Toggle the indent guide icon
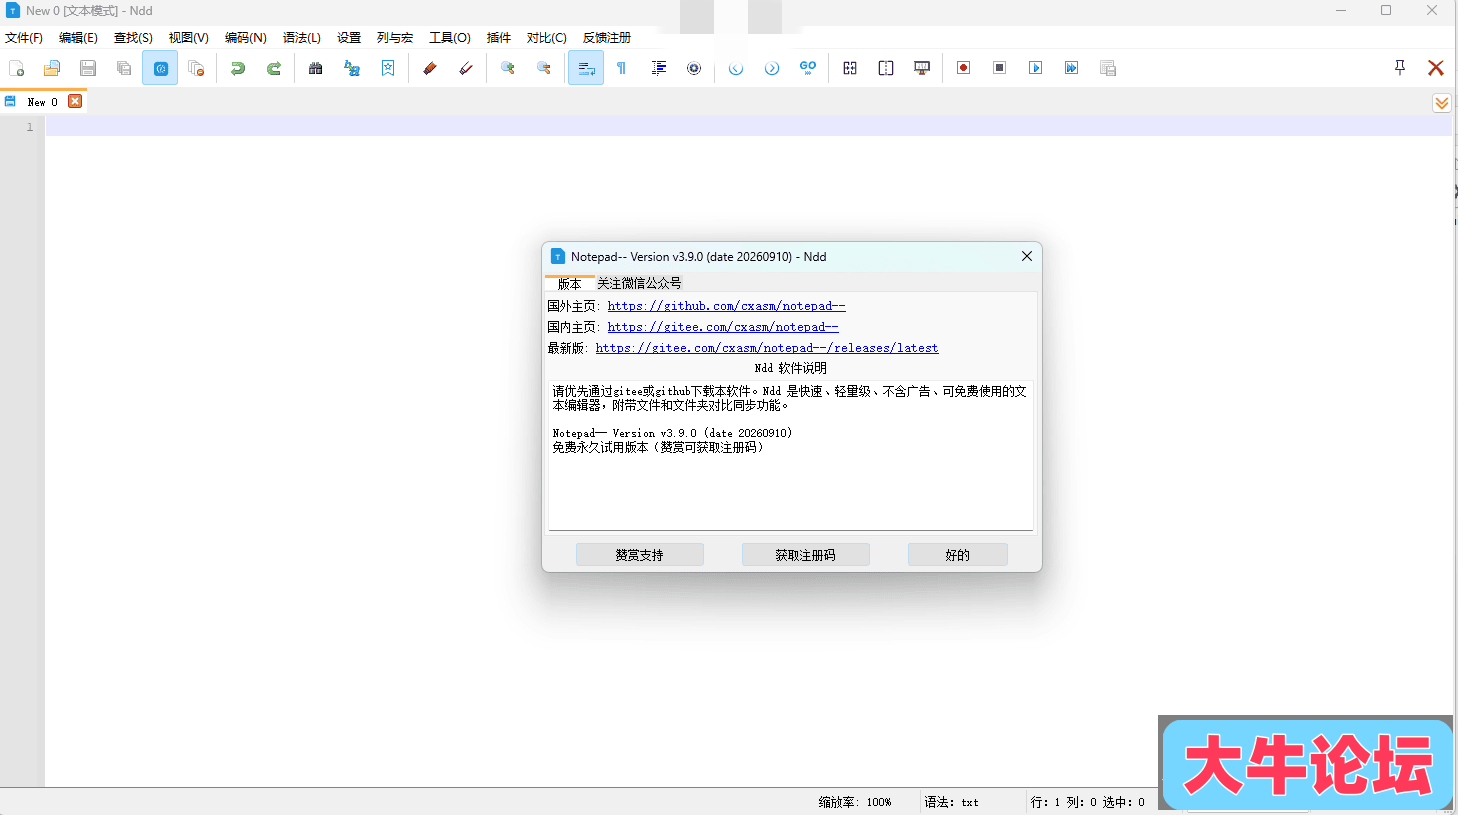 click(x=658, y=68)
